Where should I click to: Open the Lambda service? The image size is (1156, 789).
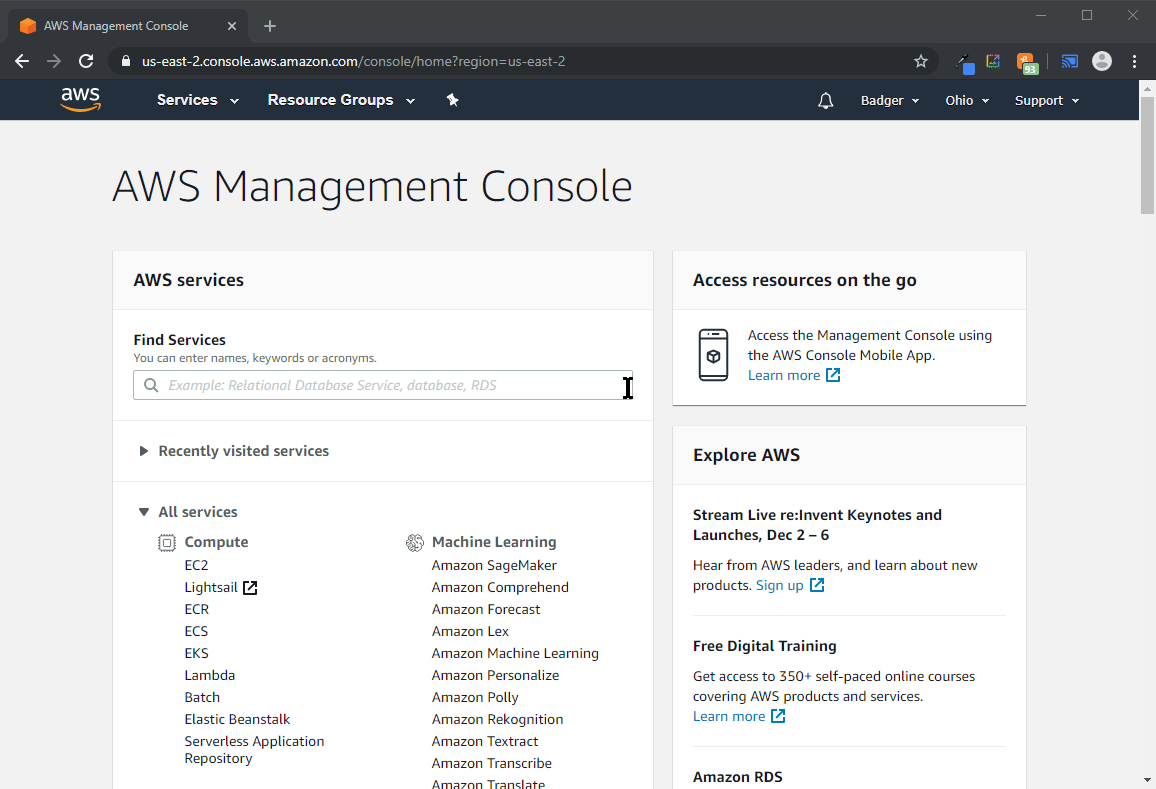(209, 675)
